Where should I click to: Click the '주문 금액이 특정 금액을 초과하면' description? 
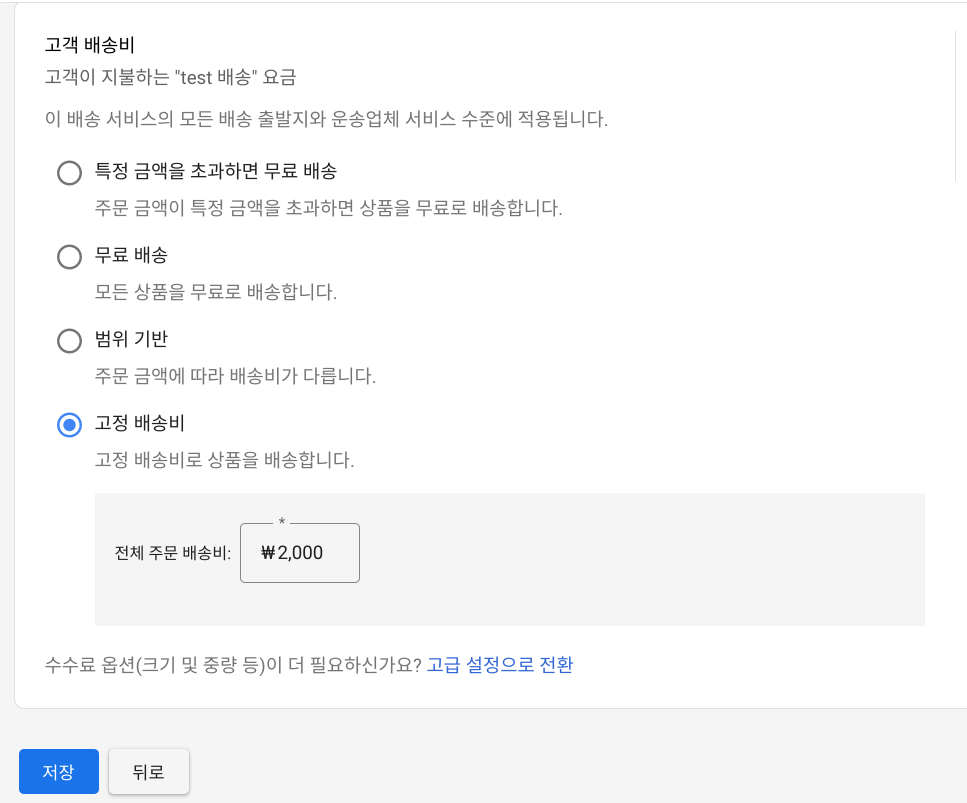[x=328, y=207]
